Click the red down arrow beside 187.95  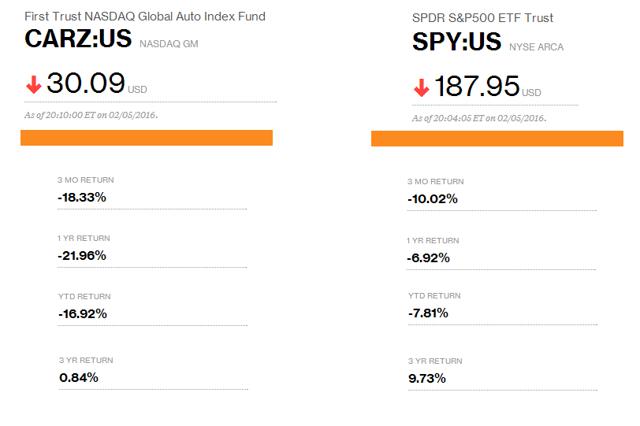coord(421,87)
